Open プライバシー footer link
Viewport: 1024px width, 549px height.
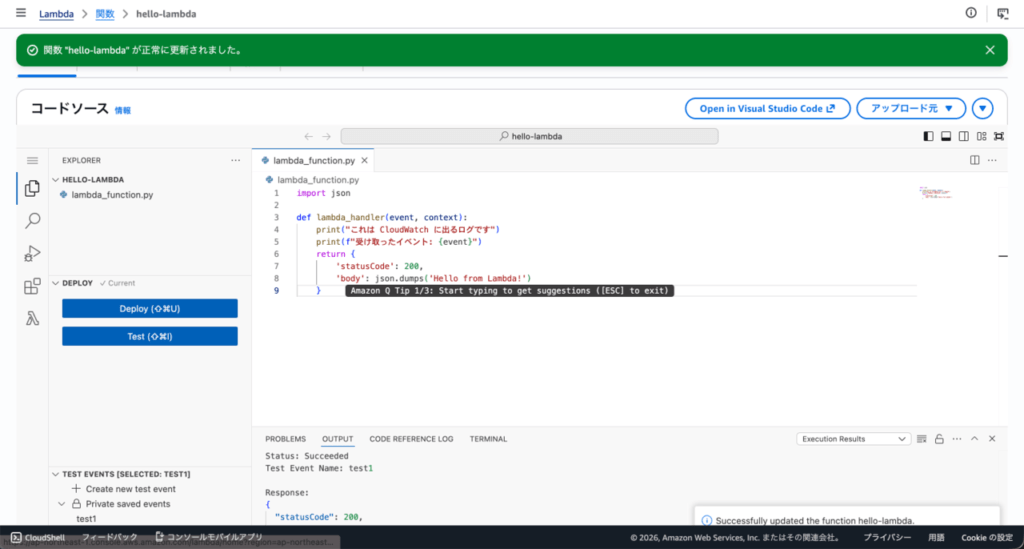pos(887,538)
